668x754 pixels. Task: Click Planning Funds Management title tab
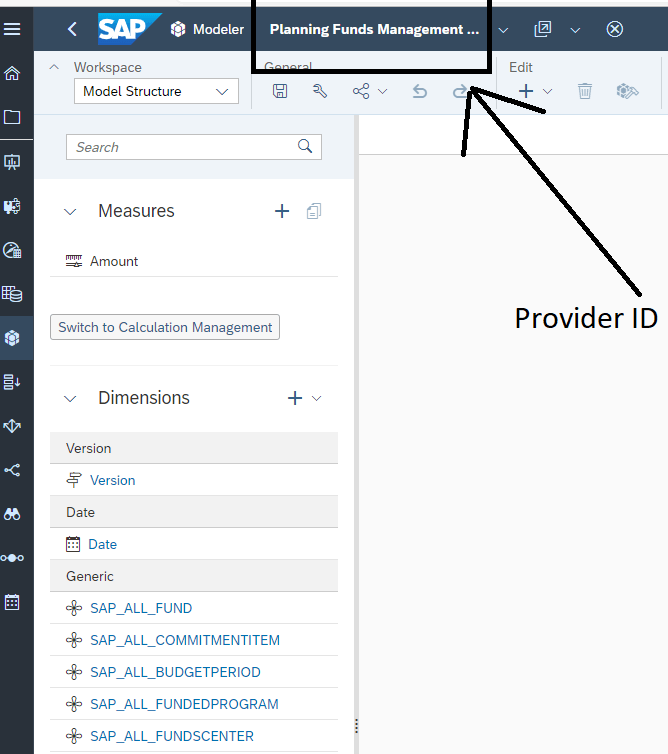coord(374,29)
